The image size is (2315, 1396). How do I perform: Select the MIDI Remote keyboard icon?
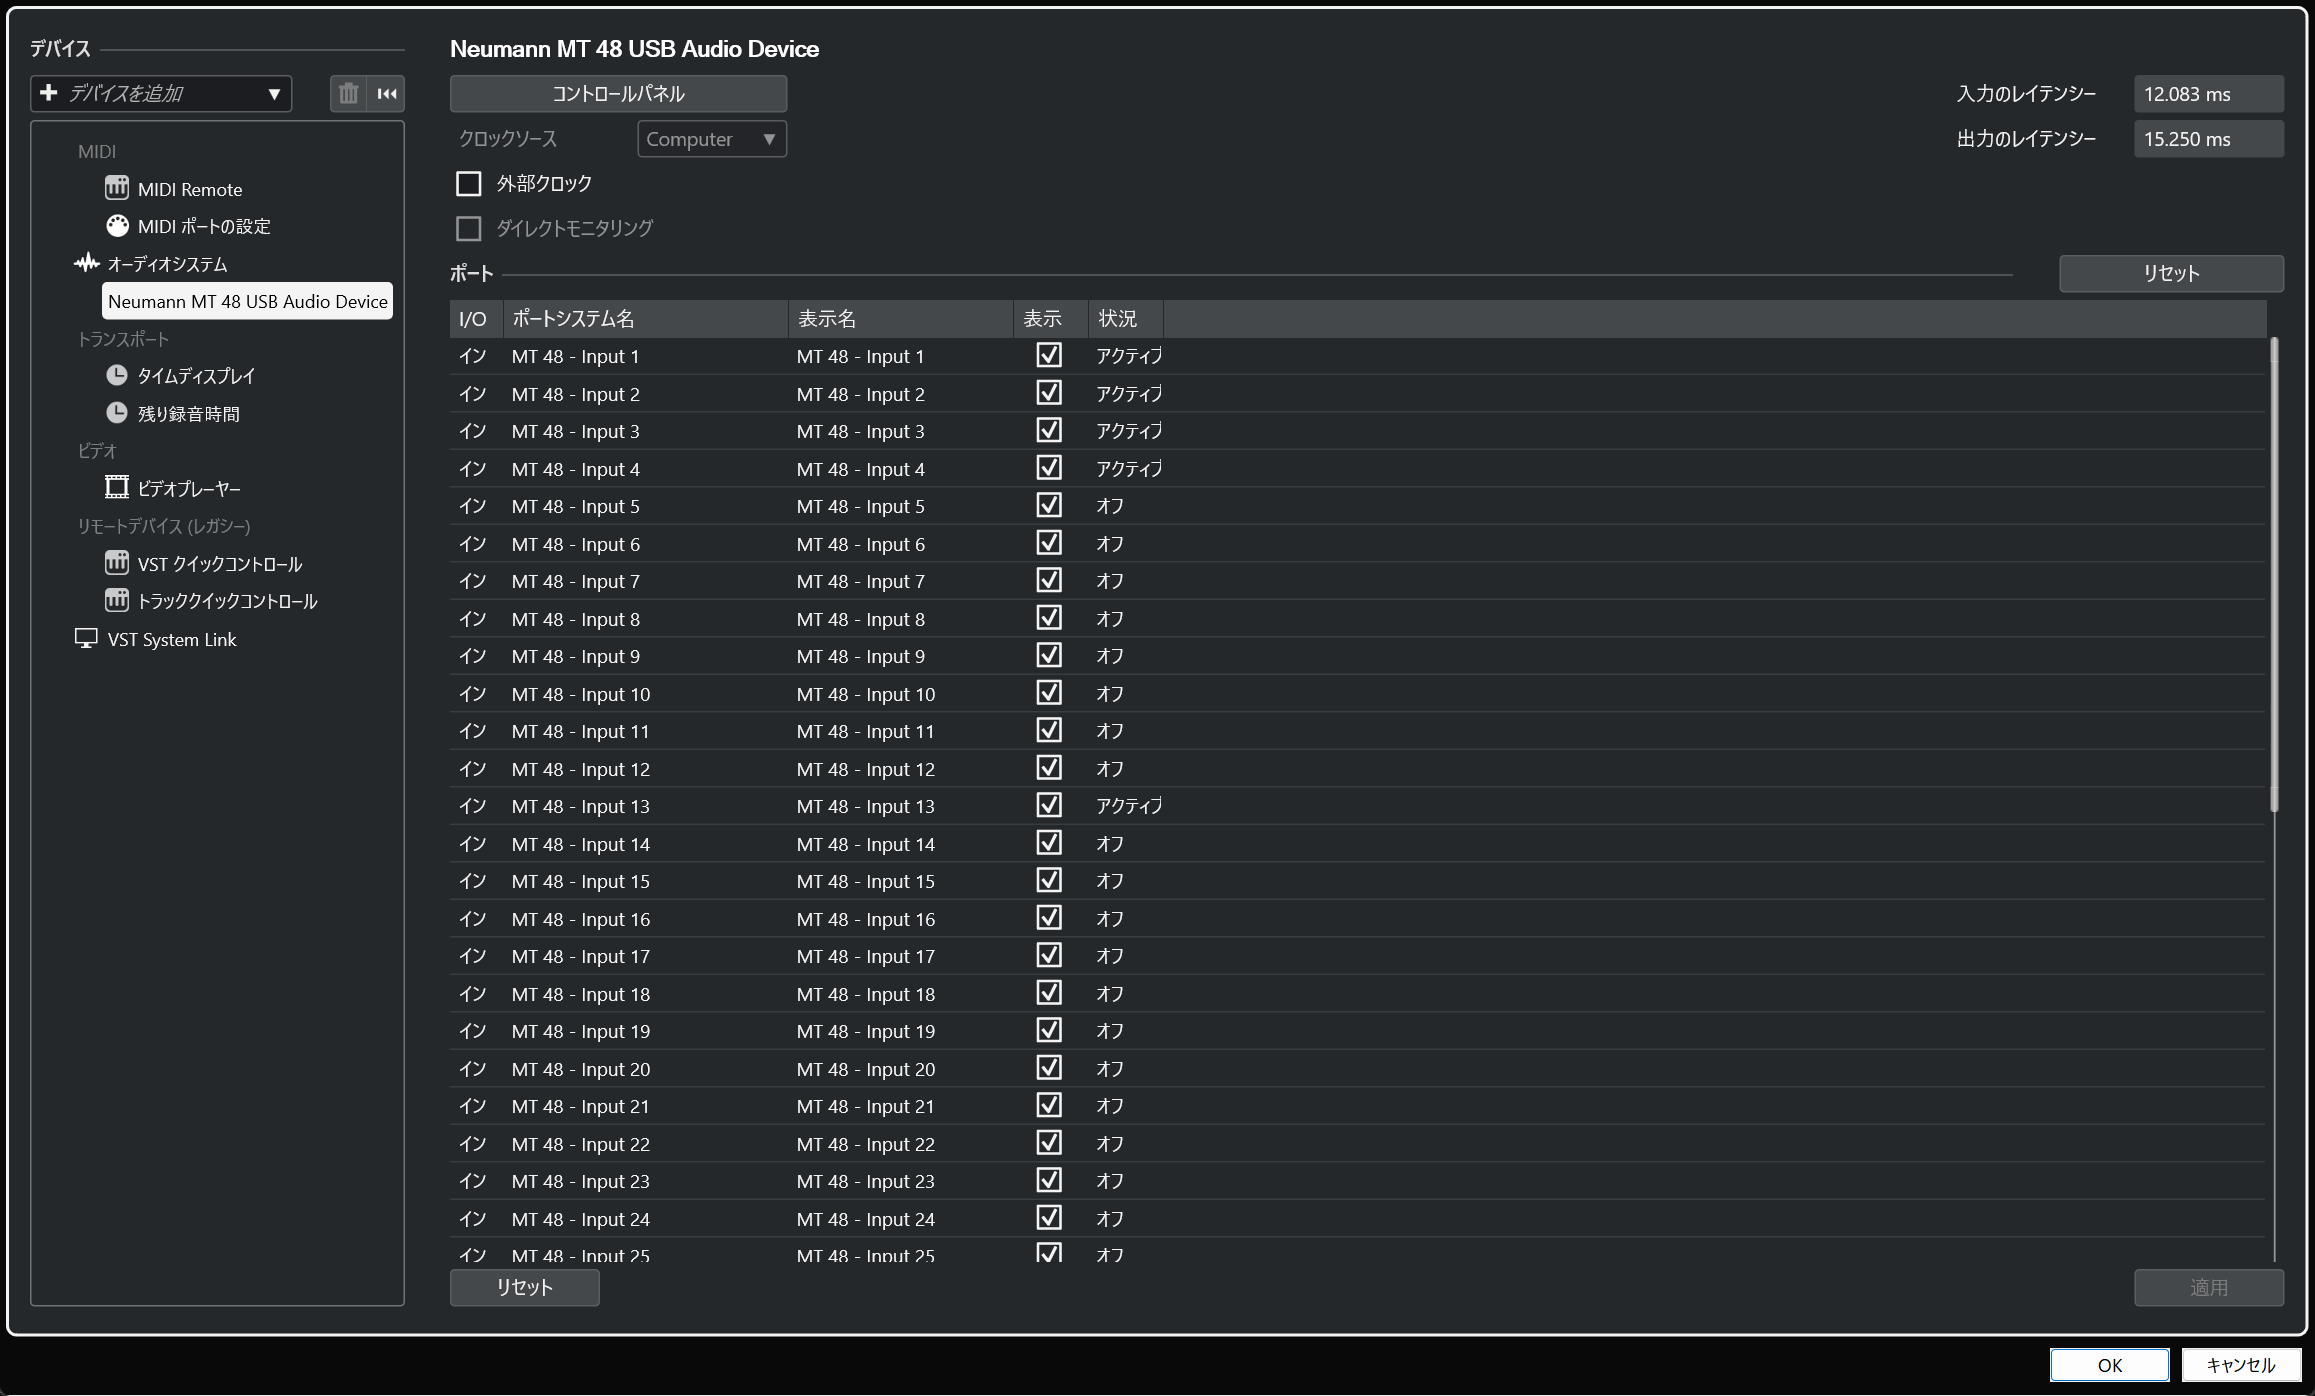[117, 188]
